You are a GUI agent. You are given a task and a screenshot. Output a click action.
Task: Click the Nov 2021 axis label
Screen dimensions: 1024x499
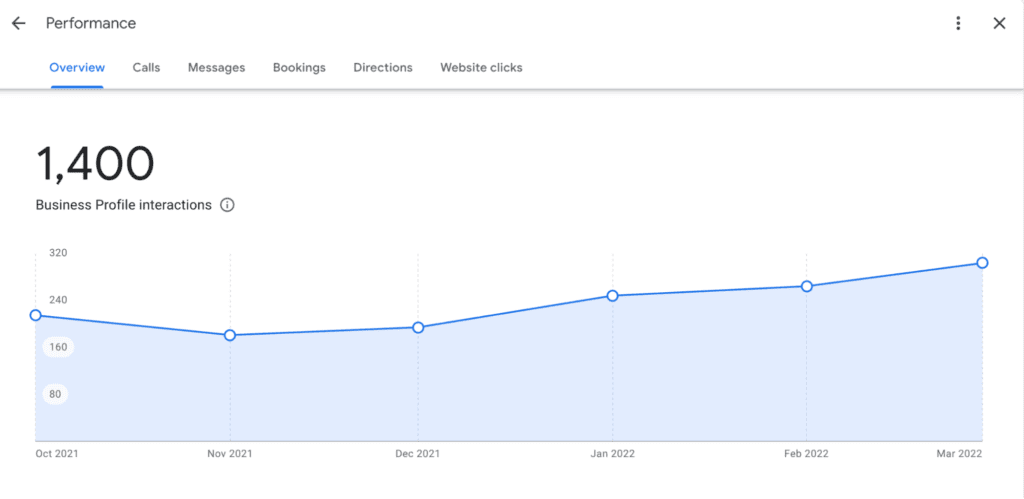click(x=230, y=453)
